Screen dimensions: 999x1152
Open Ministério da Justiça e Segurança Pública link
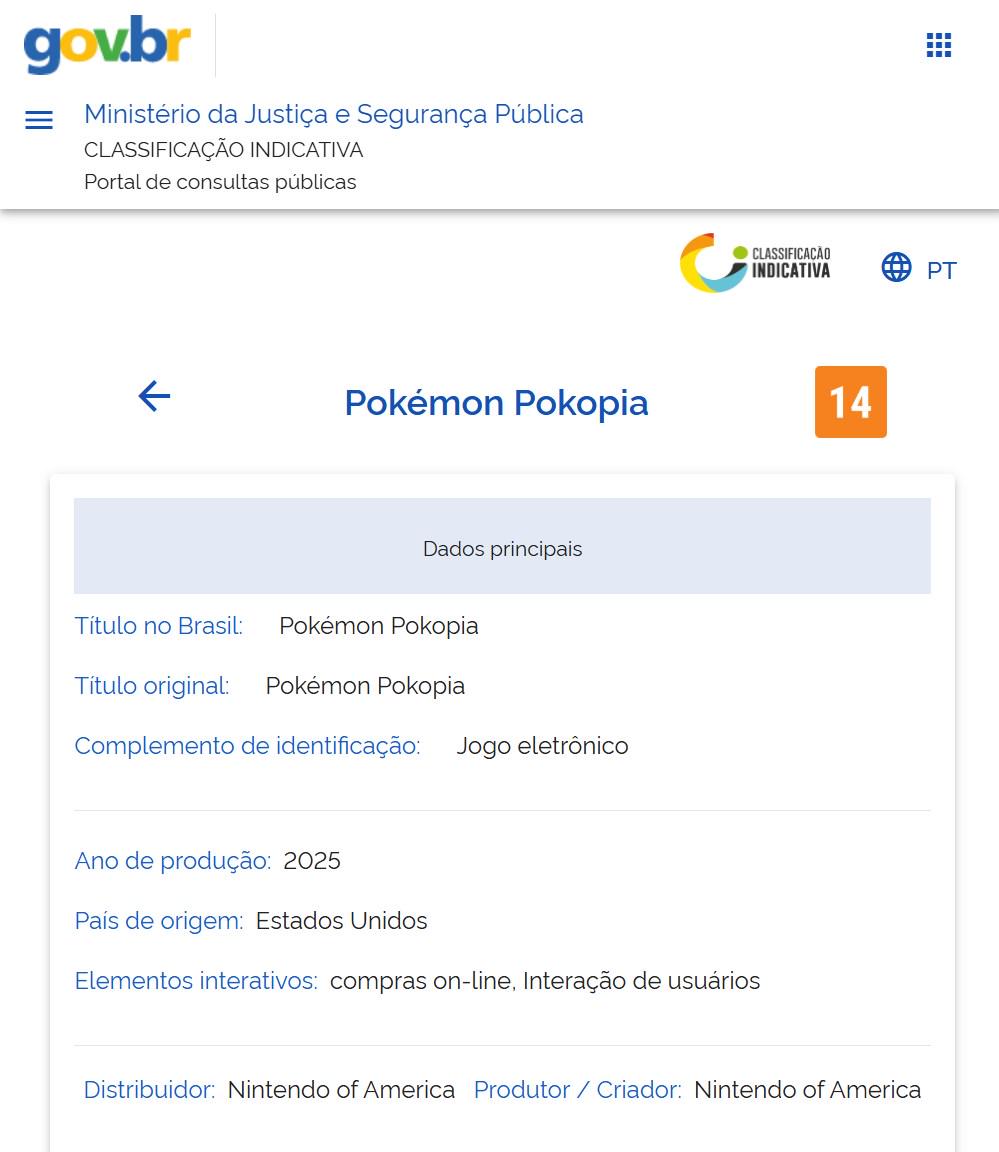[x=333, y=115]
